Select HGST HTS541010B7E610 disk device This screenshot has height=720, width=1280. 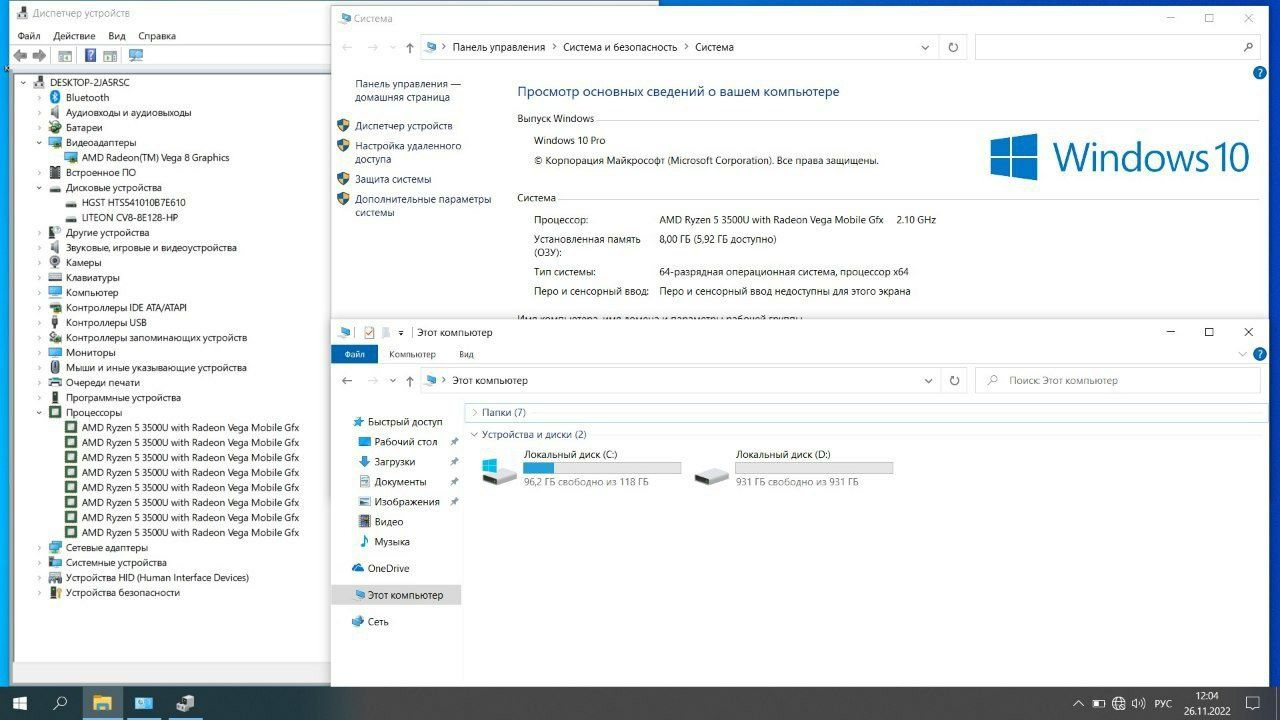133,203
